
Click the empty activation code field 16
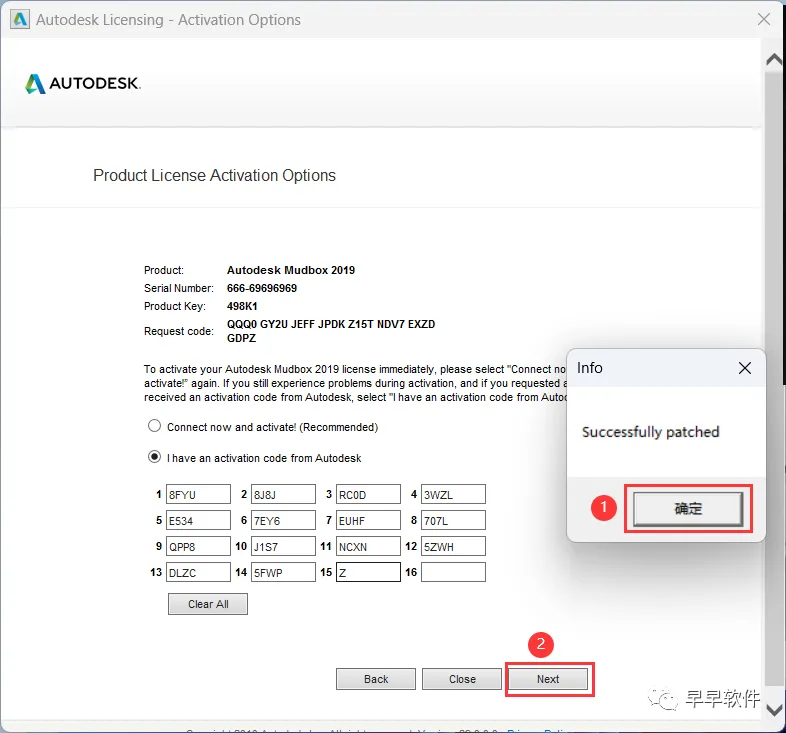453,573
